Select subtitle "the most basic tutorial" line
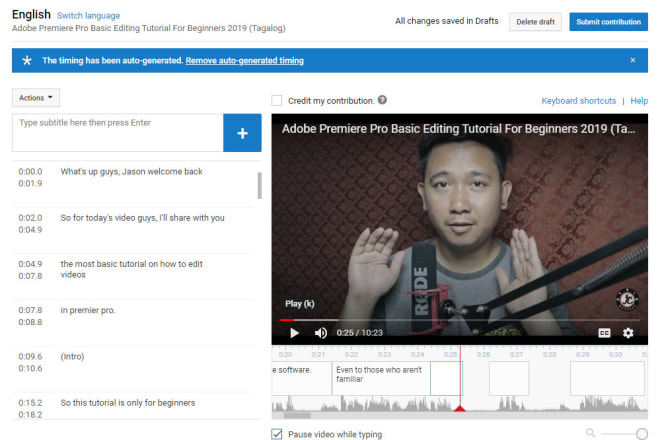Image resolution: width=660 pixels, height=440 pixels. [131, 269]
